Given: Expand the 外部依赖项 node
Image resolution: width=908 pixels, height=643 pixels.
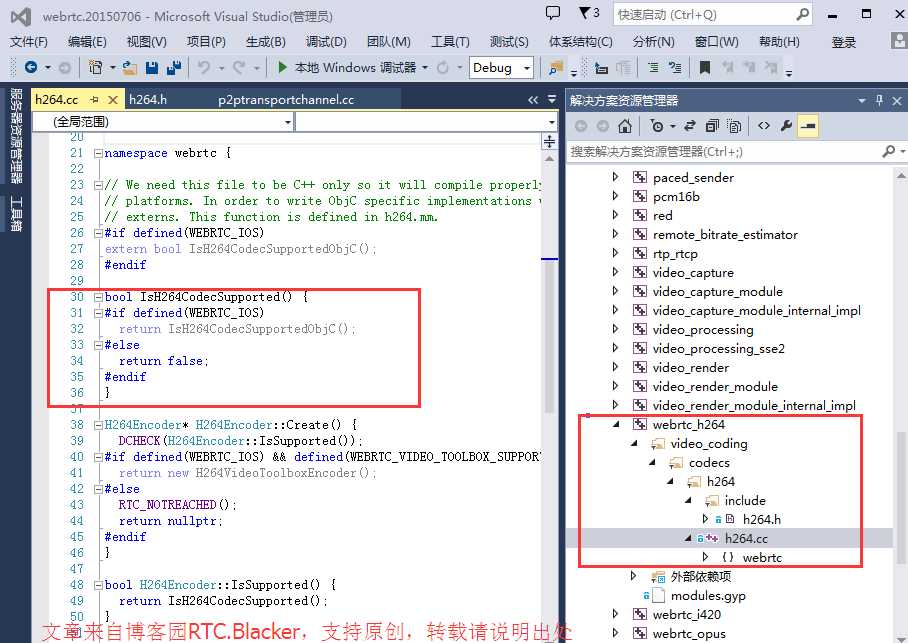Looking at the screenshot, I should (634, 576).
